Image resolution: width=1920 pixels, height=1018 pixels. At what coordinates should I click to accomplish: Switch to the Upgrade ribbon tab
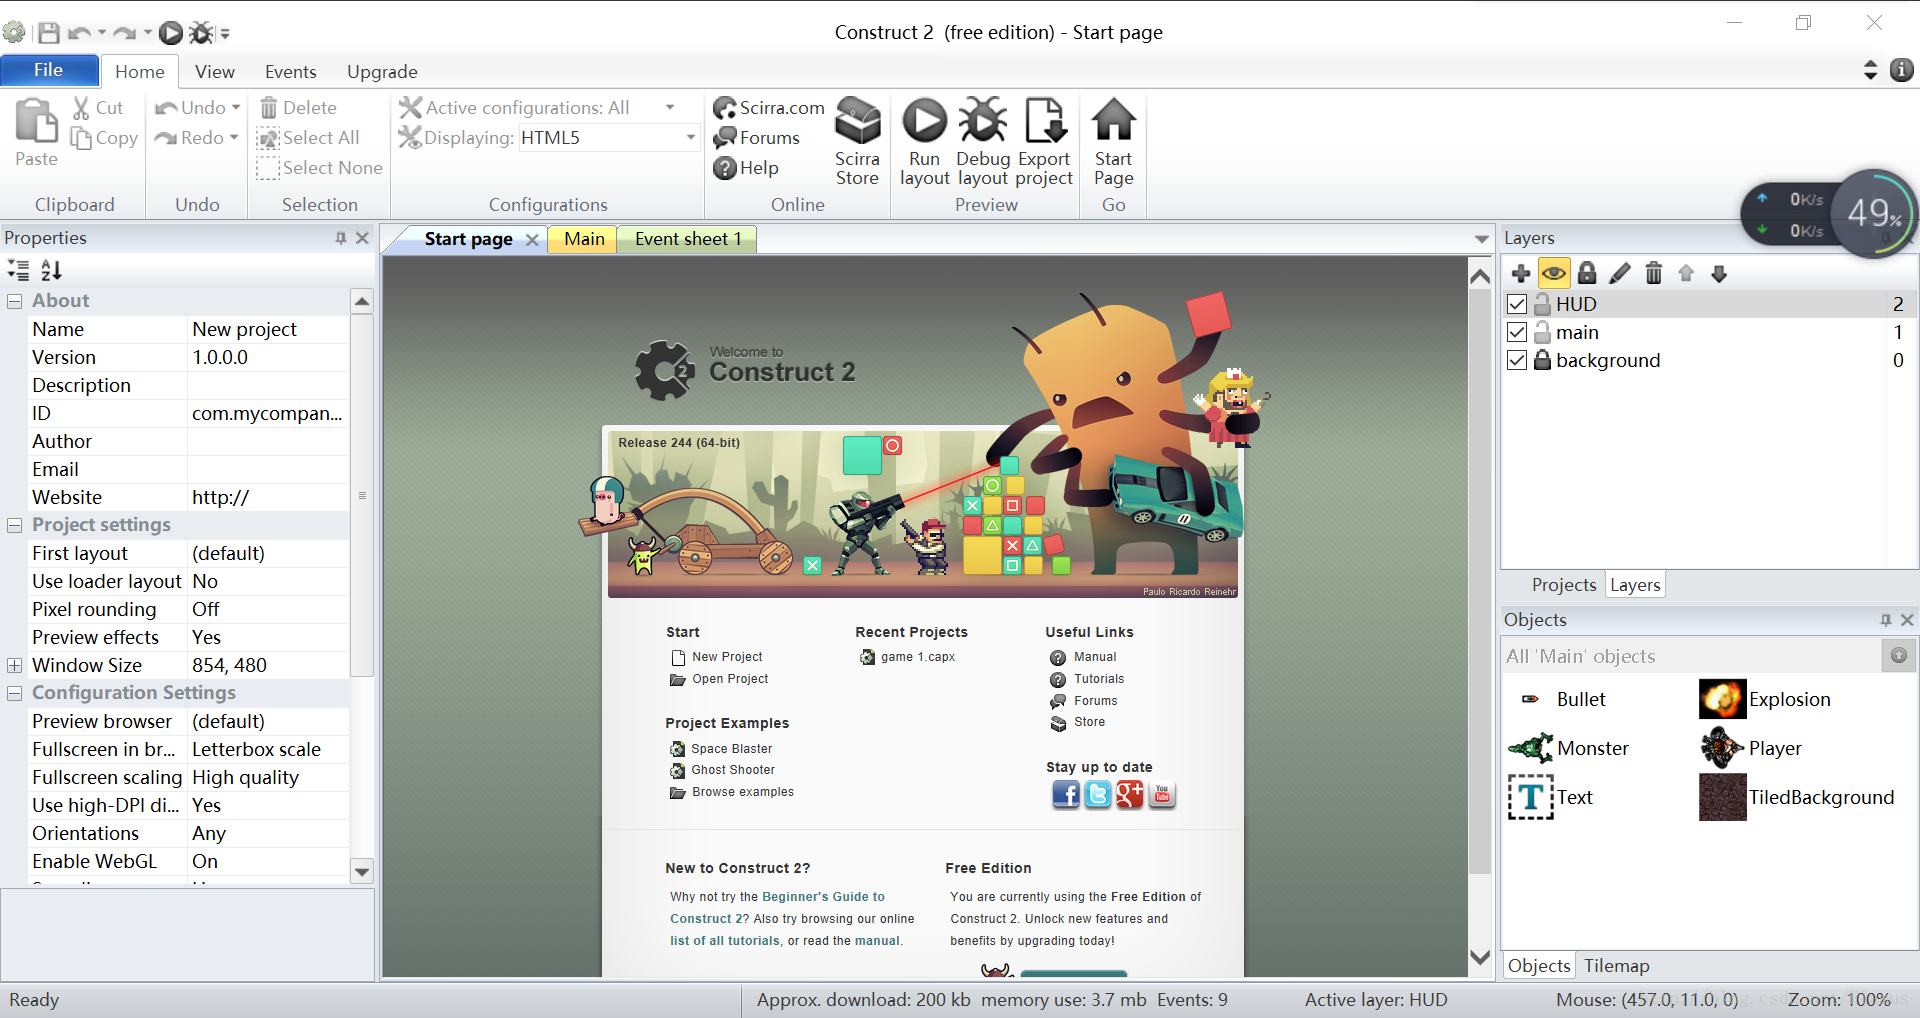coord(382,71)
